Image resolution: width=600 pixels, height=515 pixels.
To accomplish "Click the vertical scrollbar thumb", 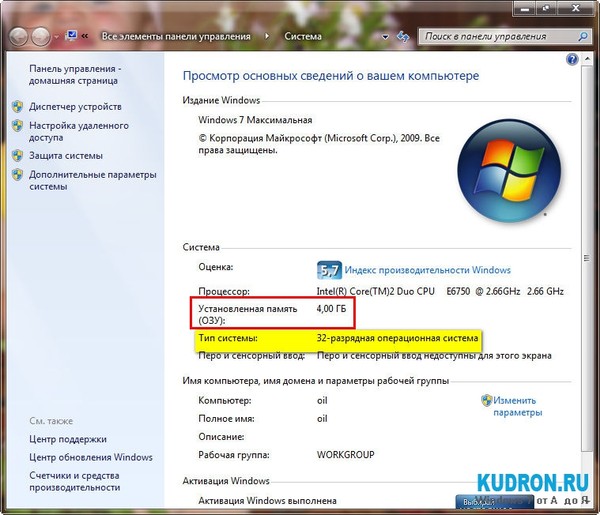I will click(587, 258).
